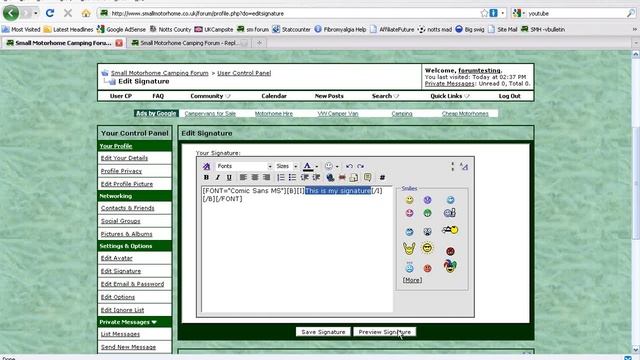Image resolution: width=640 pixels, height=360 pixels.
Task: Insert the yellow smile smiley
Action: tap(409, 200)
